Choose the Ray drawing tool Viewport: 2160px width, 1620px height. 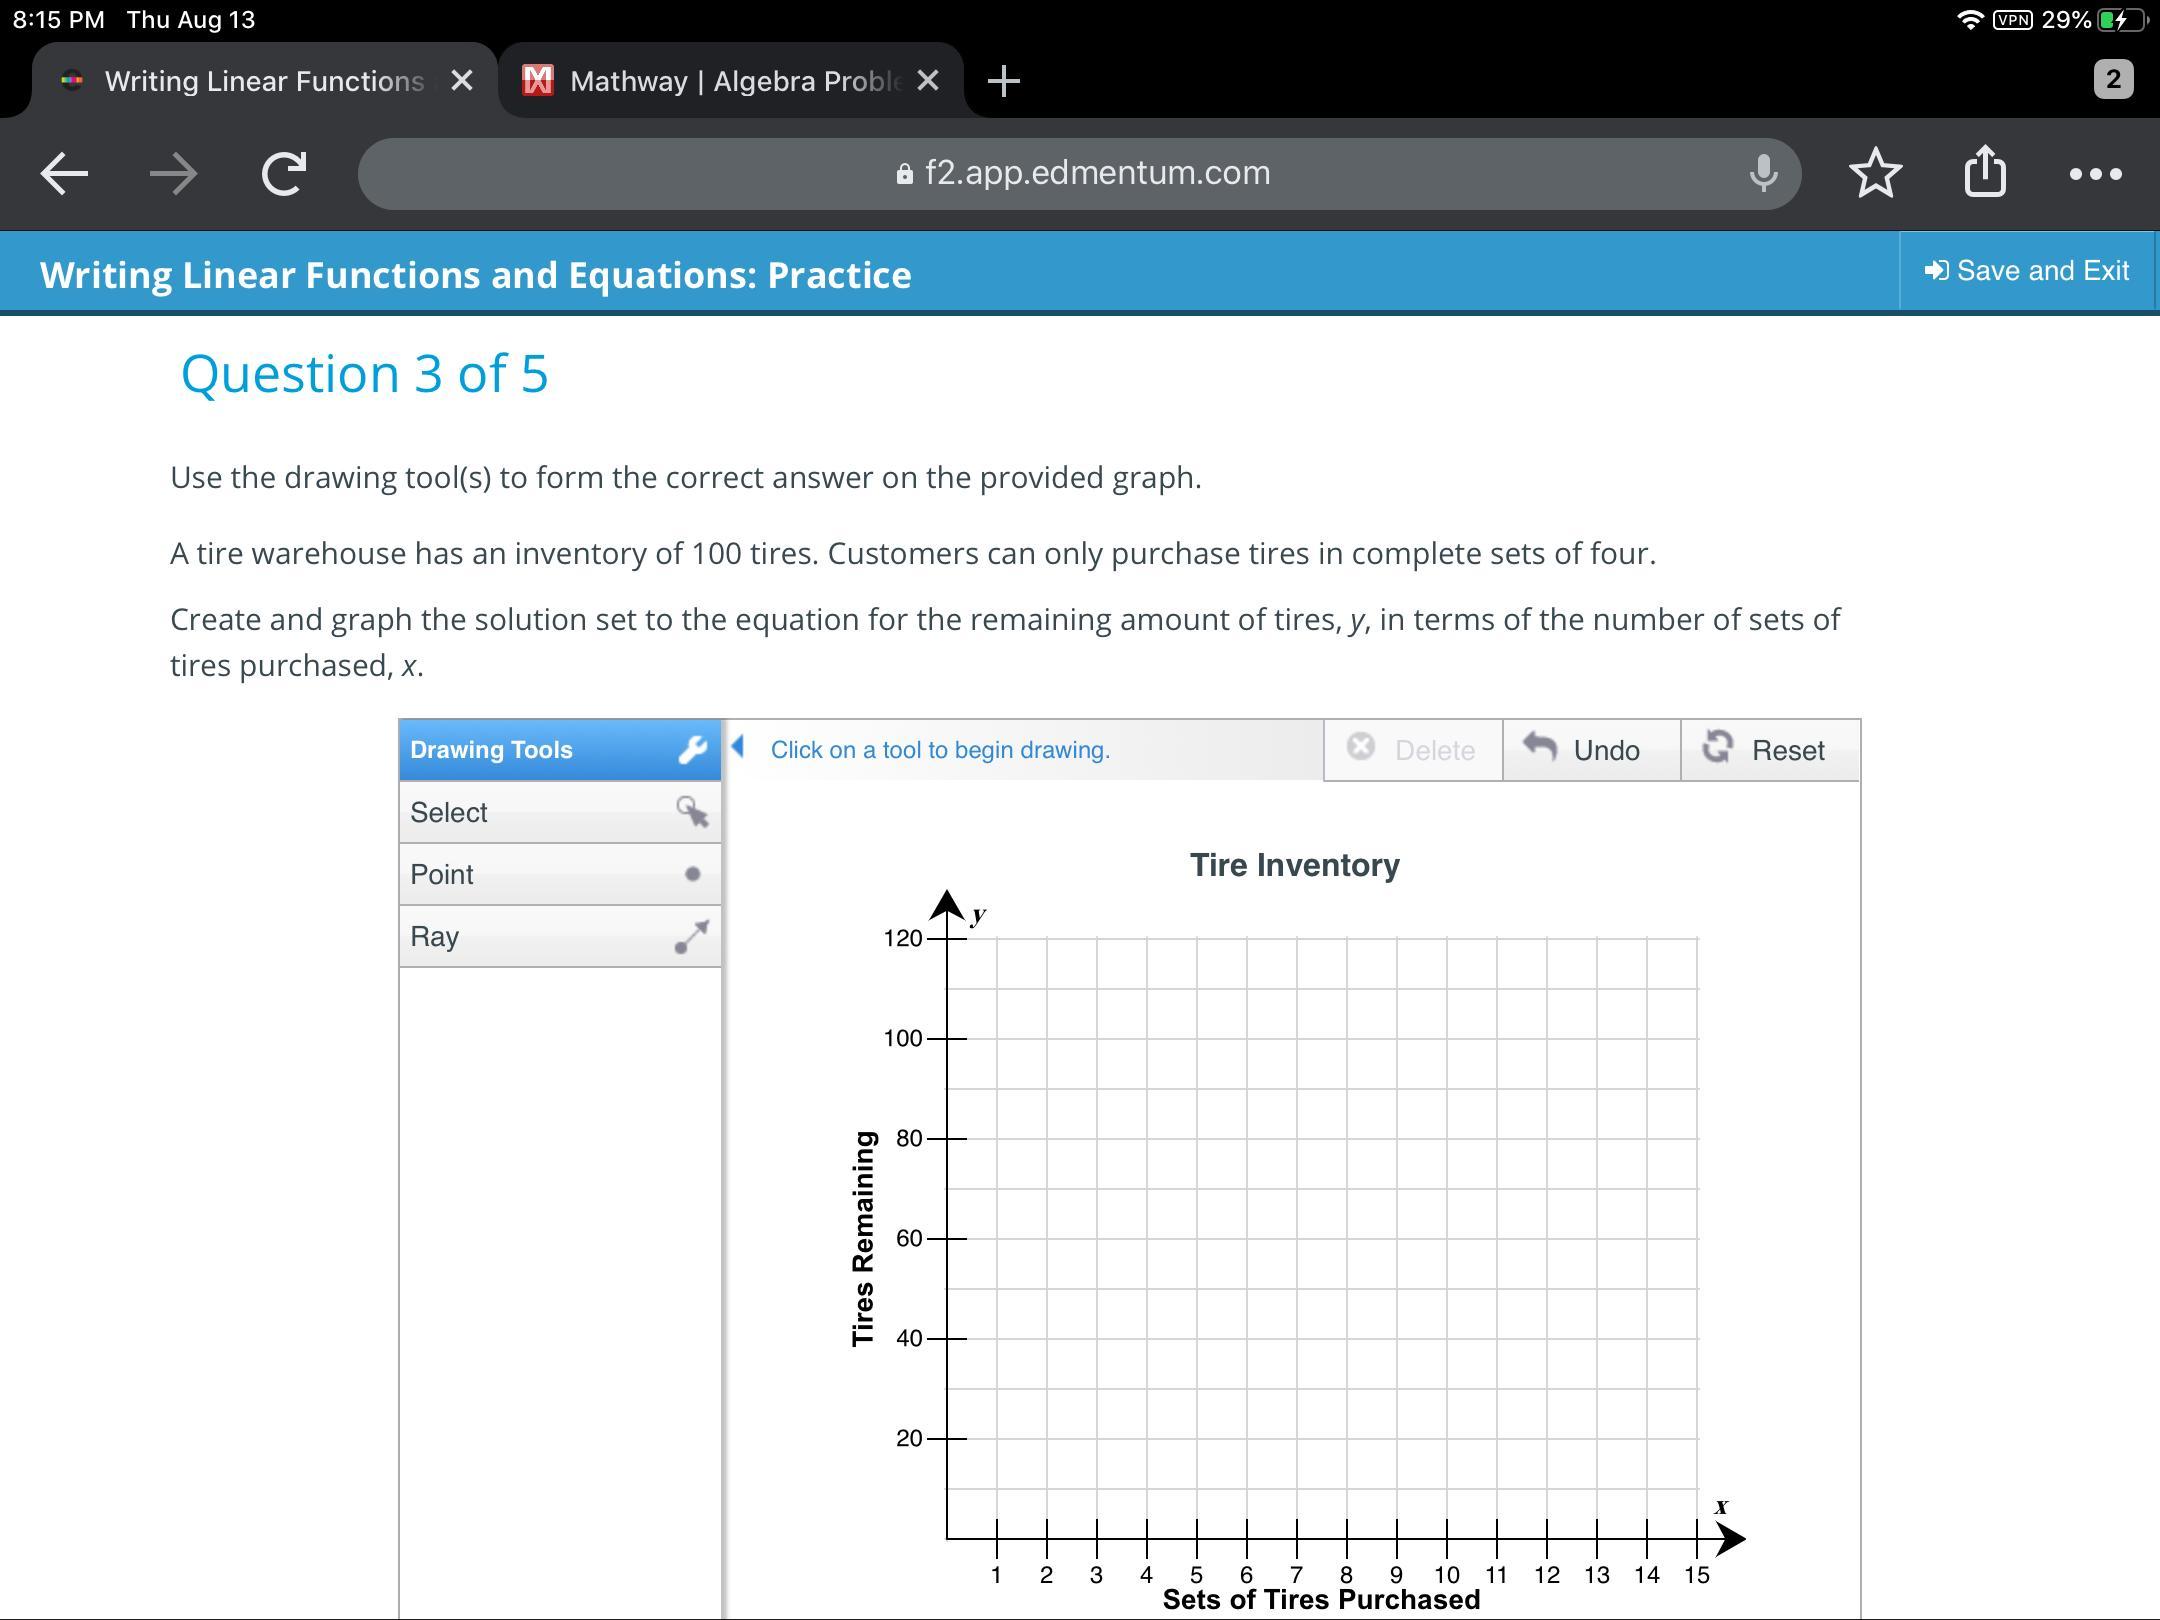(558, 937)
